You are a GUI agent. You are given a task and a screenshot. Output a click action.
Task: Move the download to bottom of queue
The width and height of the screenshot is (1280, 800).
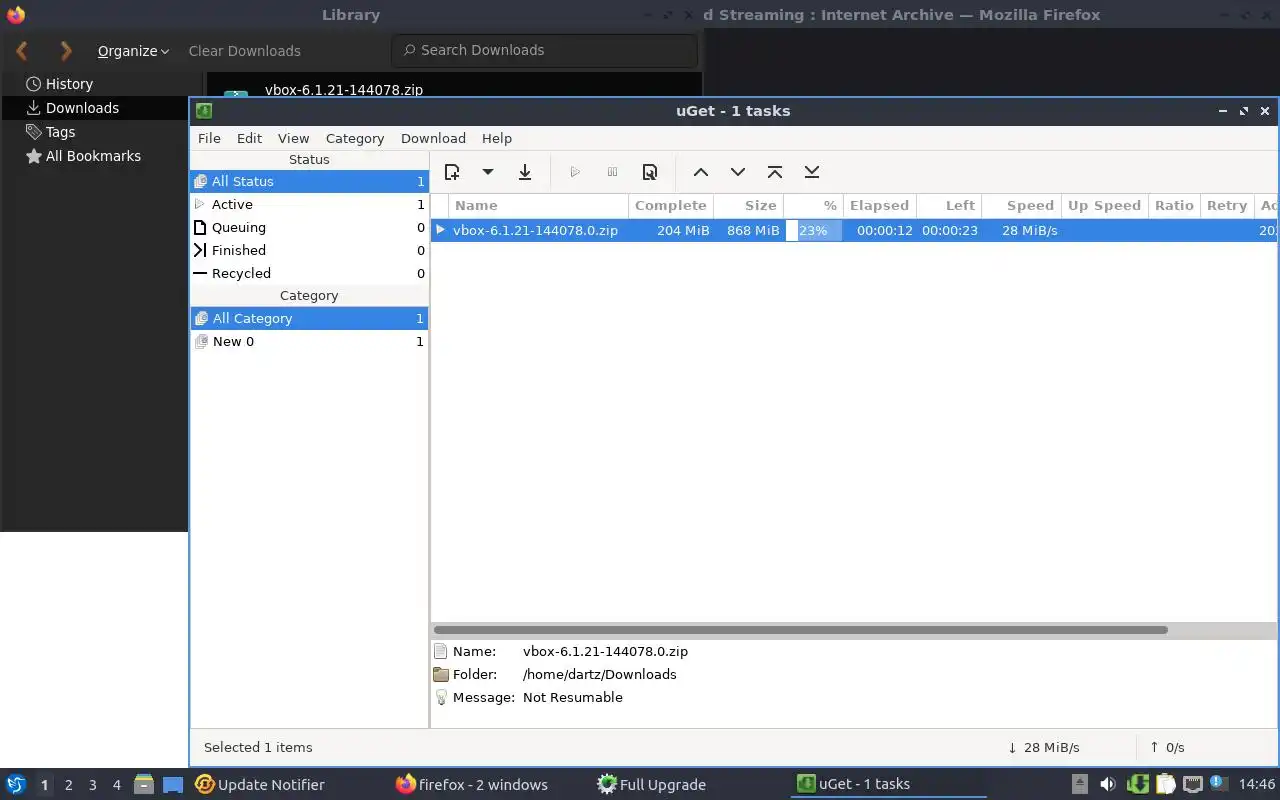(812, 172)
